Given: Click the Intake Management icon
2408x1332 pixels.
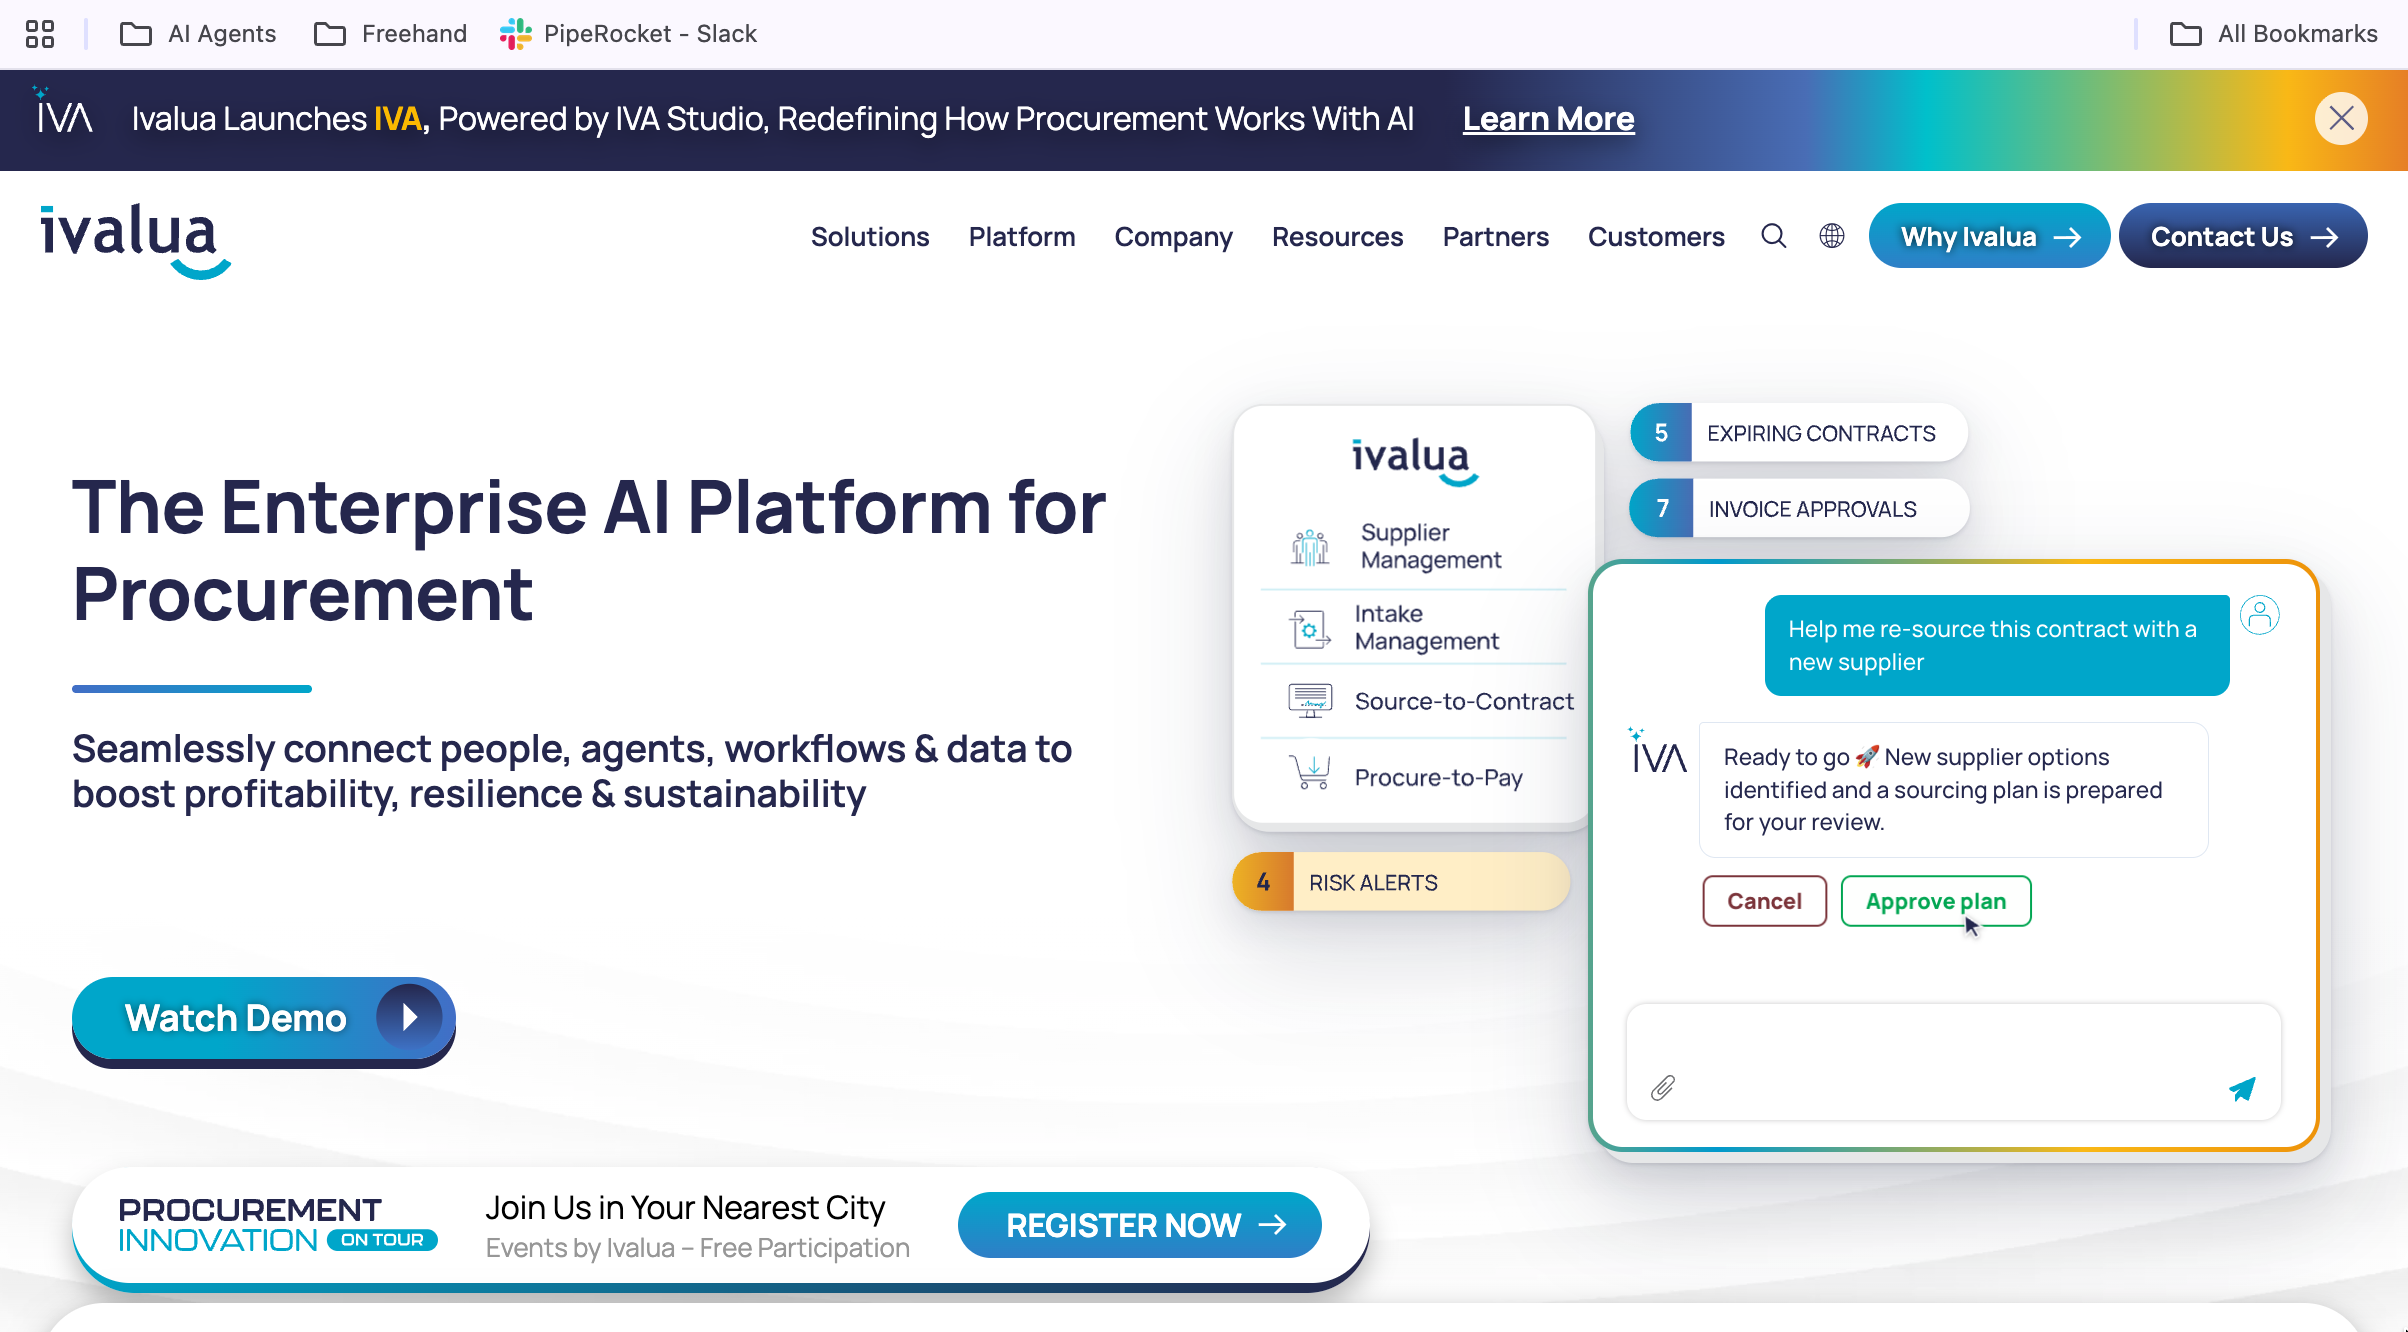Looking at the screenshot, I should [x=1309, y=628].
